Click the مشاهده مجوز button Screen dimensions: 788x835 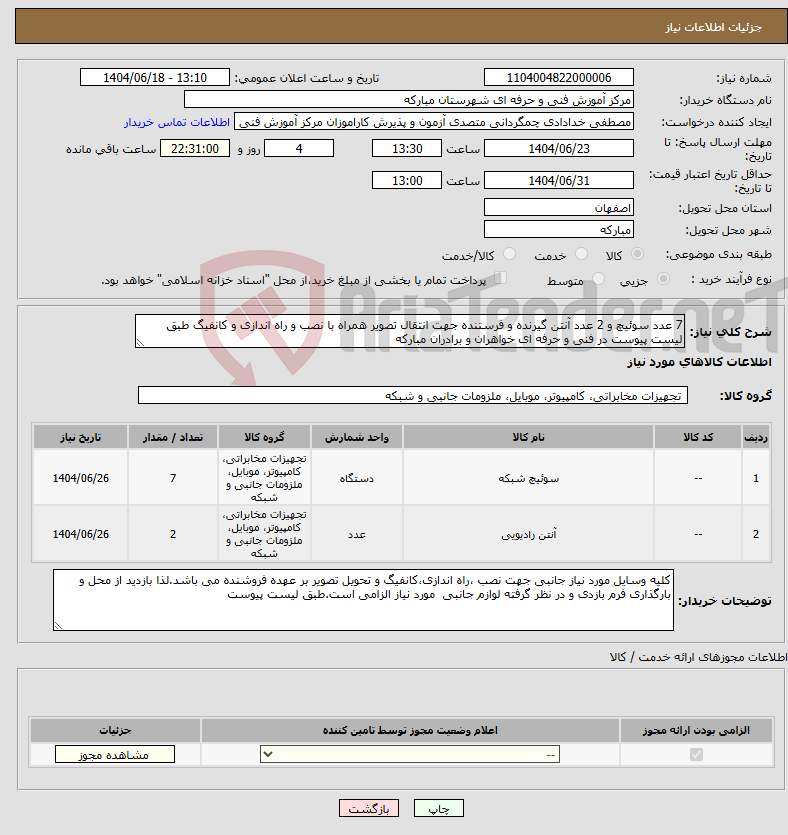(x=114, y=755)
